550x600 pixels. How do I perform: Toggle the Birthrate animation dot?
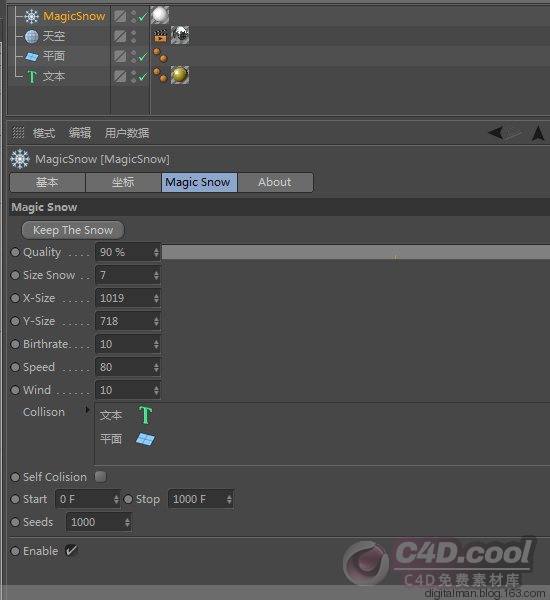pos(15,344)
